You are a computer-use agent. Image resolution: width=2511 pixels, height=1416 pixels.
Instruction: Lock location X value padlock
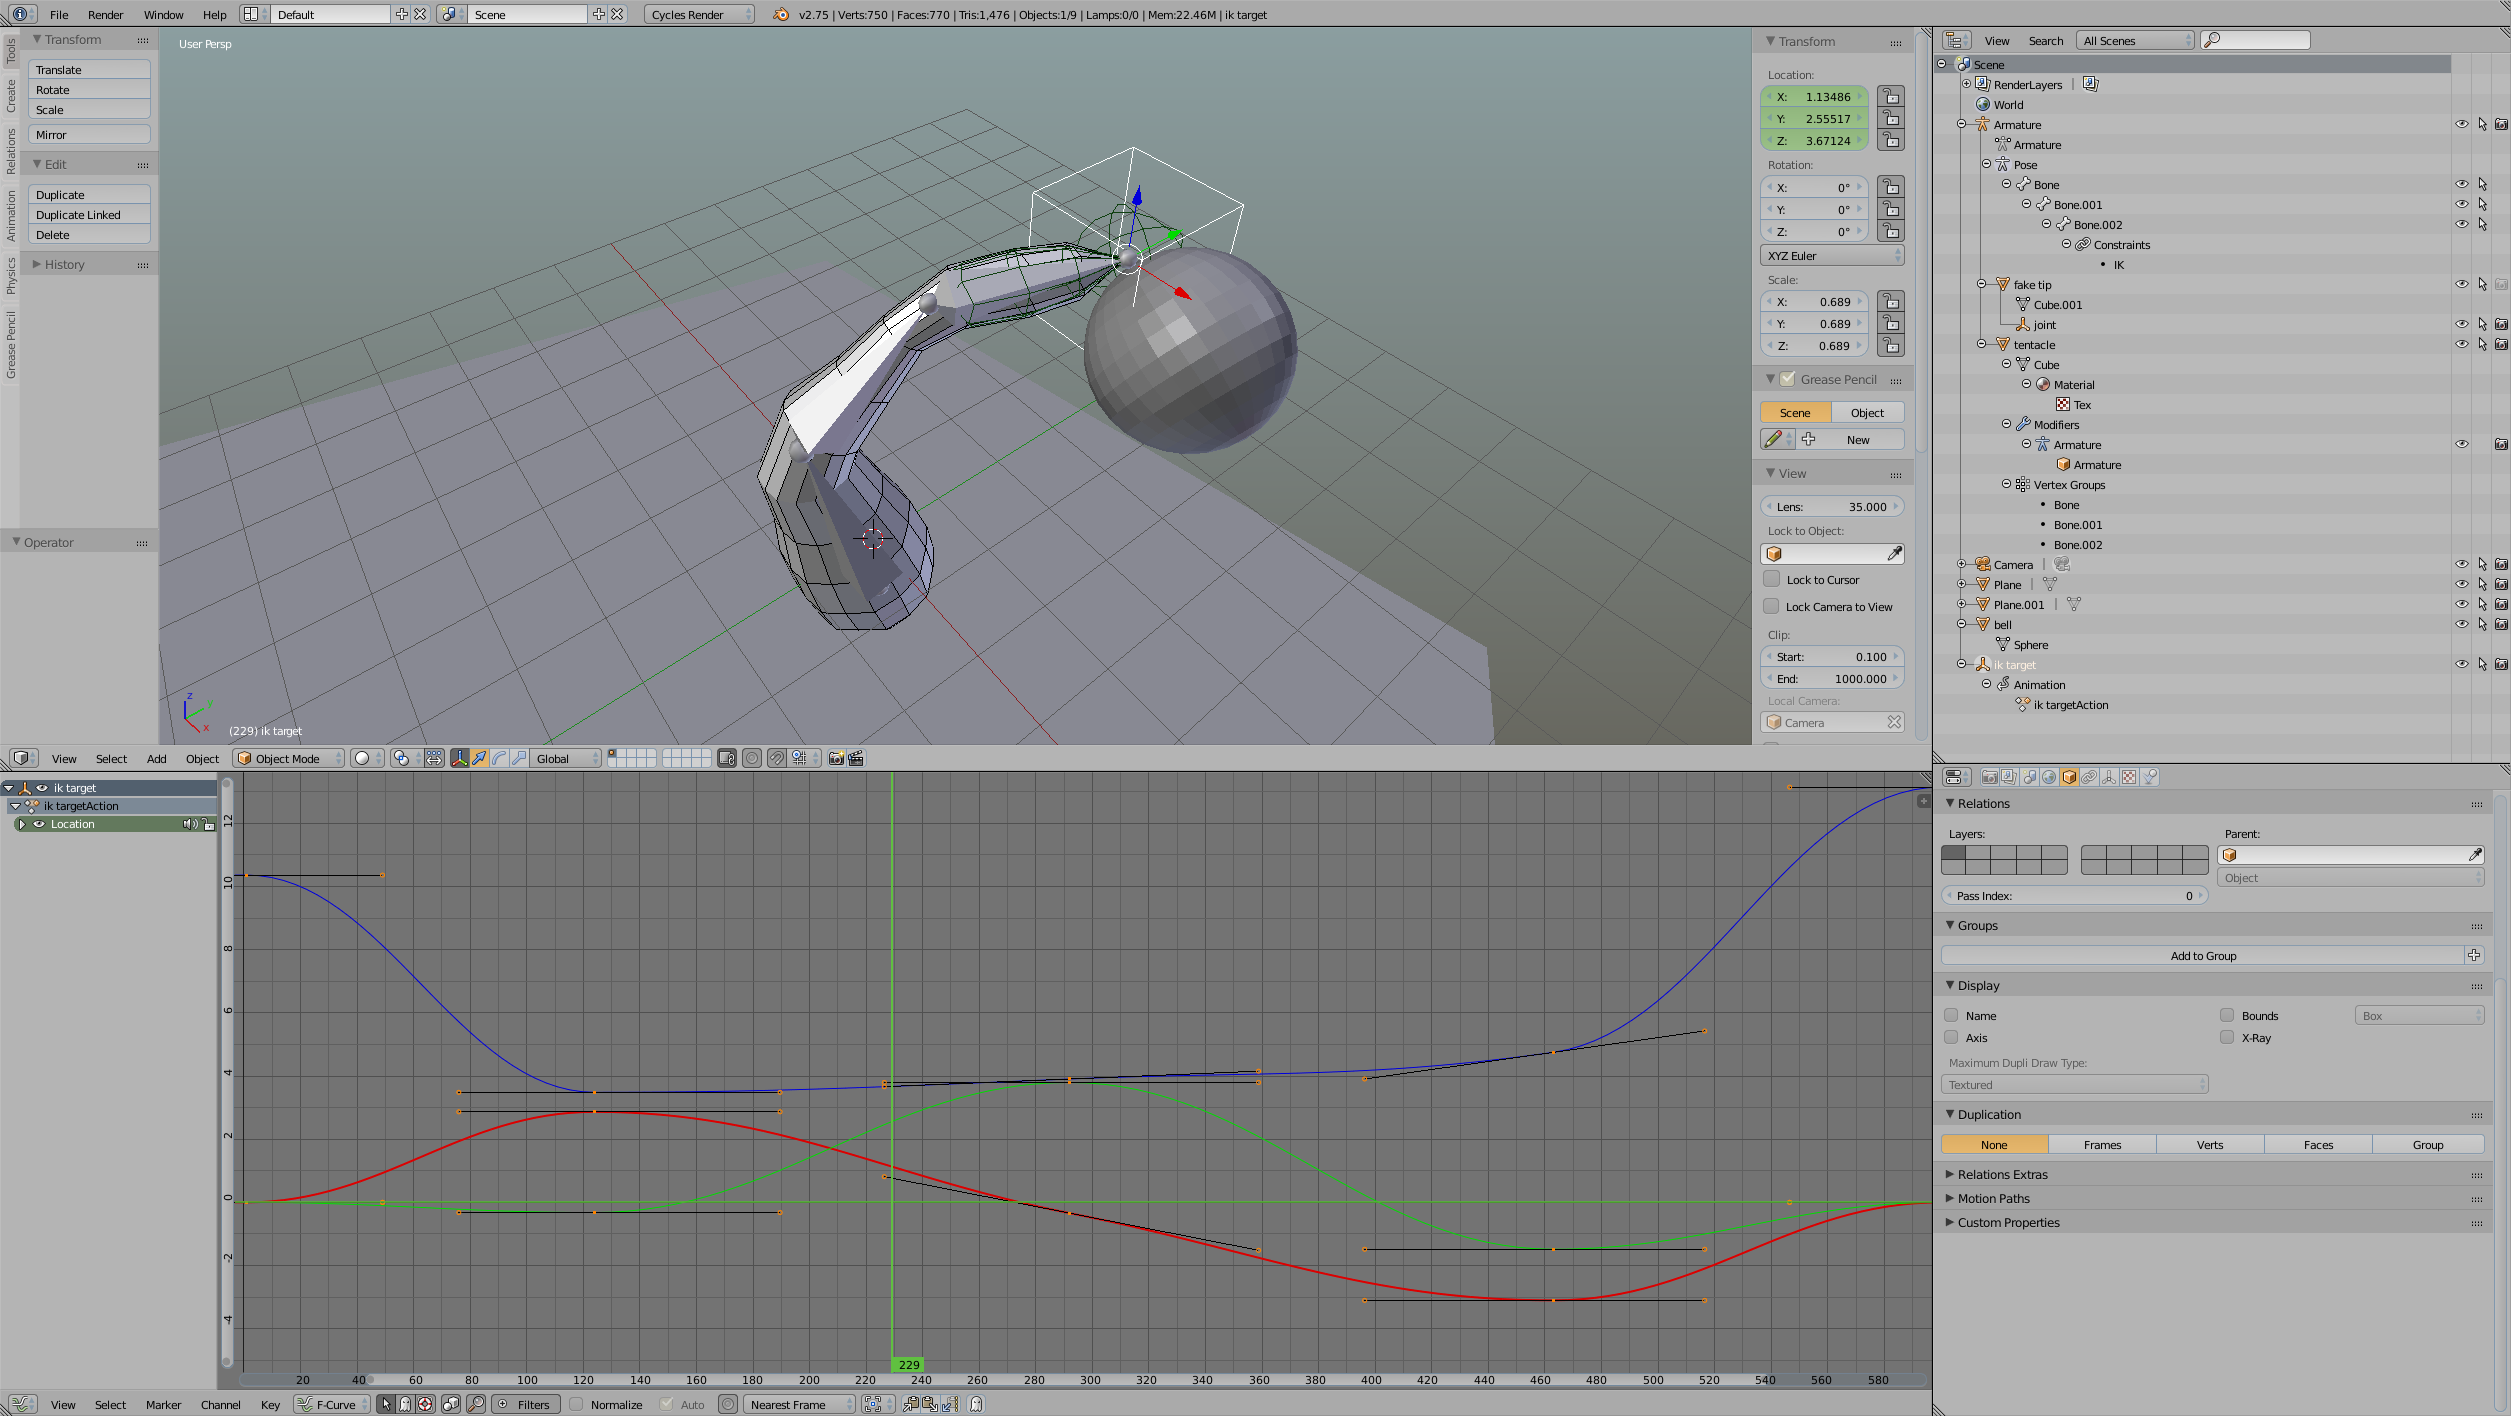[x=1890, y=96]
